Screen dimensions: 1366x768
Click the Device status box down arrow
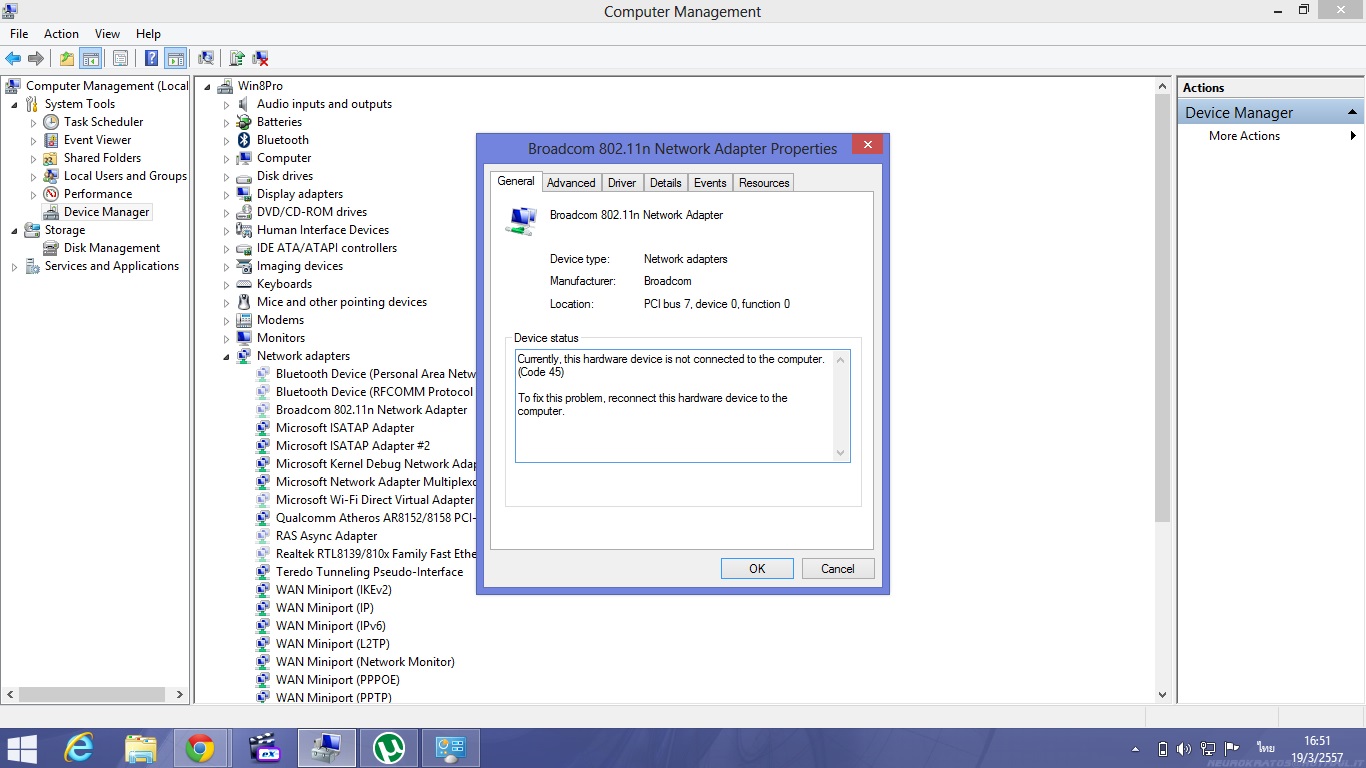840,453
